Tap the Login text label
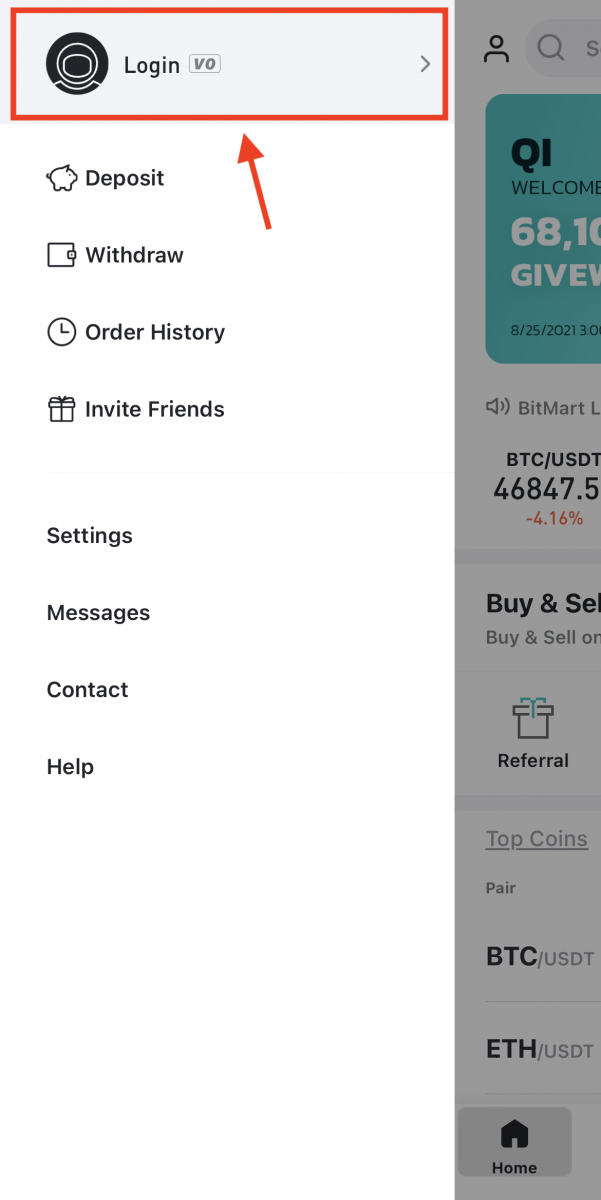The height and width of the screenshot is (1200, 601). click(x=152, y=65)
